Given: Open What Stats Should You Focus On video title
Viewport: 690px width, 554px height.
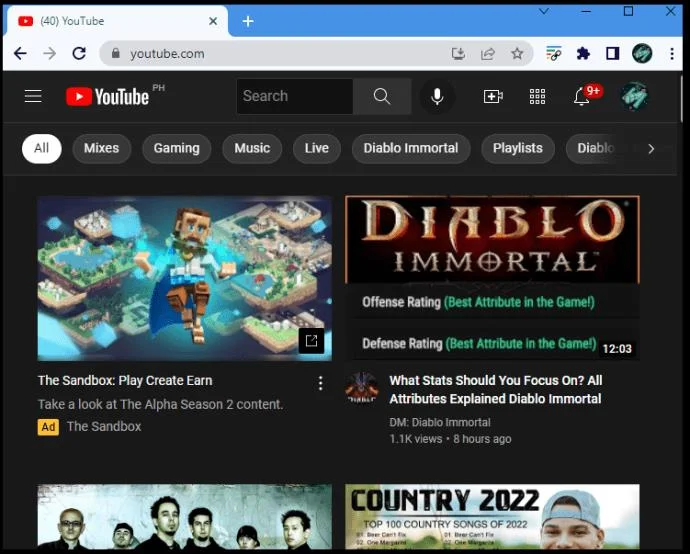Looking at the screenshot, I should point(496,389).
